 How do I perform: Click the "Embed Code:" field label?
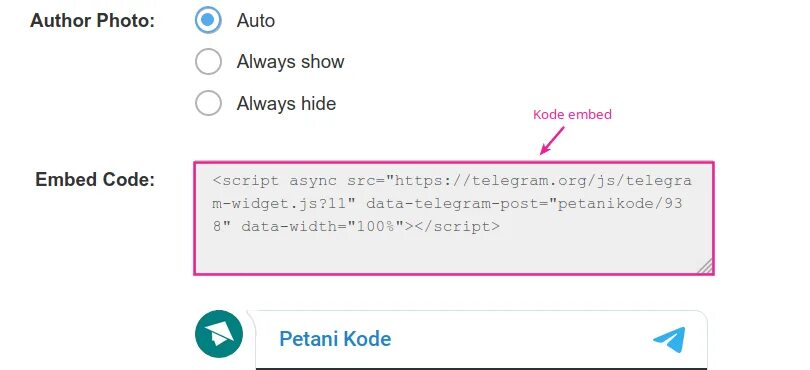coord(95,180)
